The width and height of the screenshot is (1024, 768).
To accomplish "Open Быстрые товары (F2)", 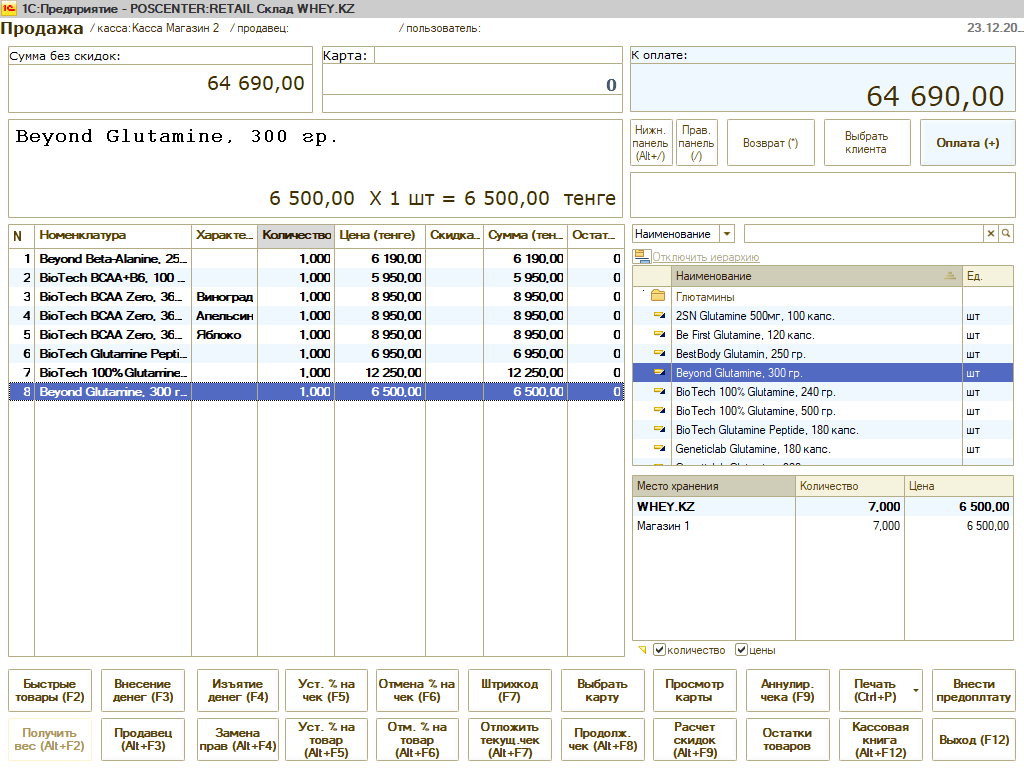I will (x=50, y=691).
